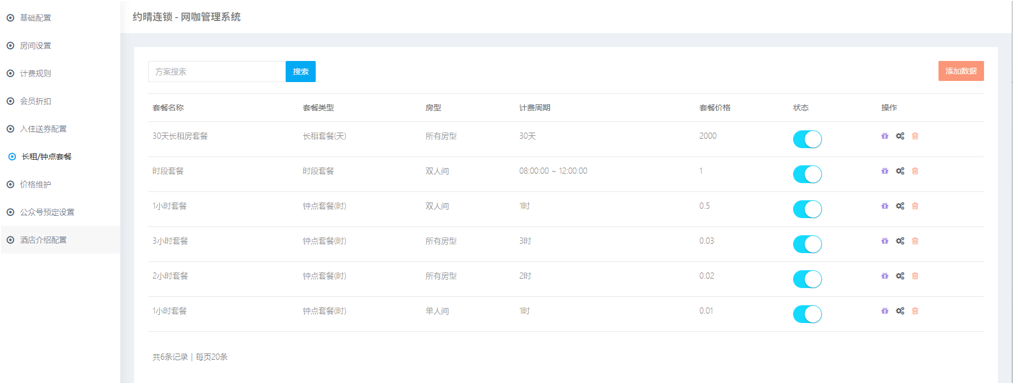Screen dimensions: 1013x385
Task: Click purple icon in 30天长租房套餐 row
Action: pyautogui.click(x=884, y=136)
